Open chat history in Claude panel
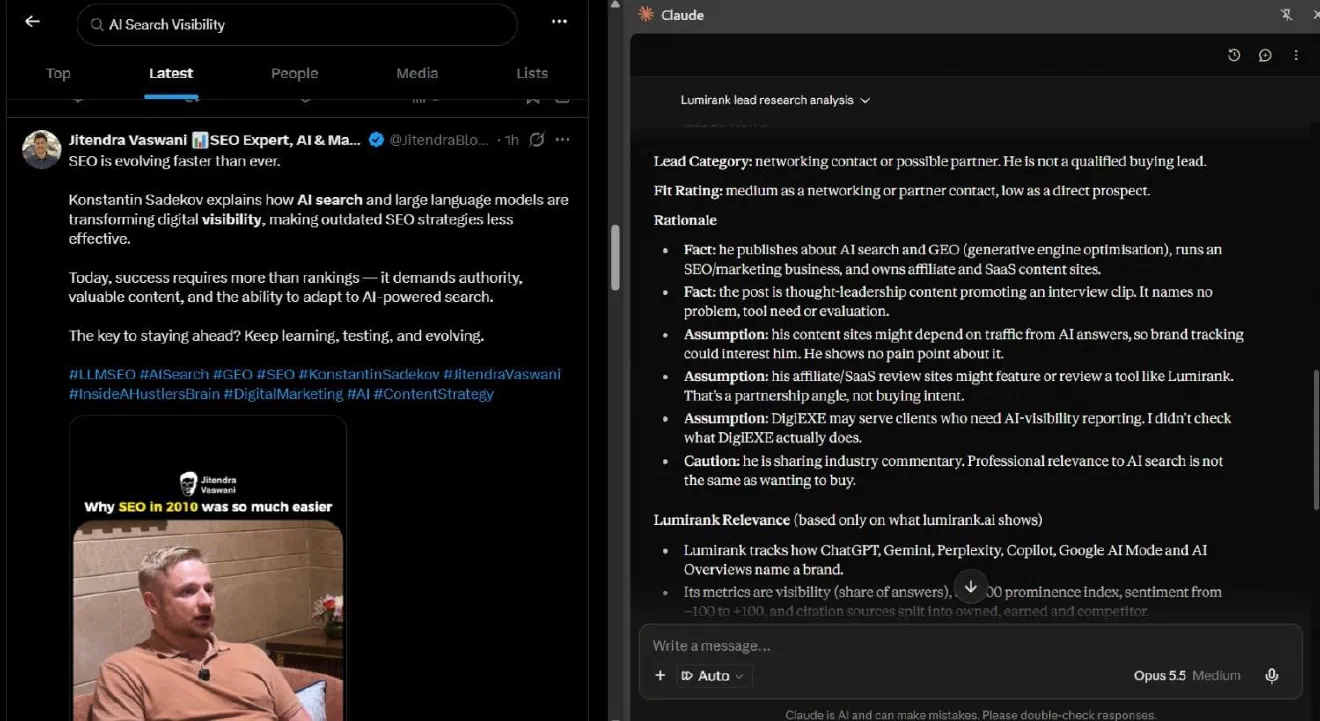Viewport: 1320px width, 721px height. [1234, 56]
